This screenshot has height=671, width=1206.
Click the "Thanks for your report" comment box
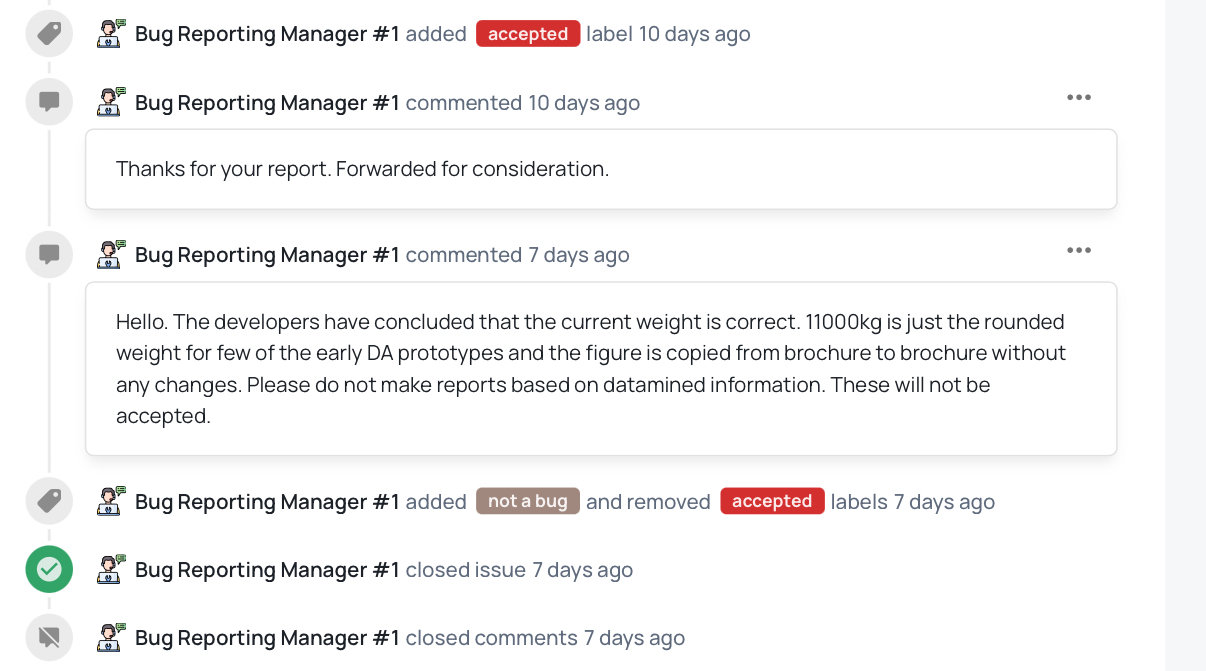[600, 169]
